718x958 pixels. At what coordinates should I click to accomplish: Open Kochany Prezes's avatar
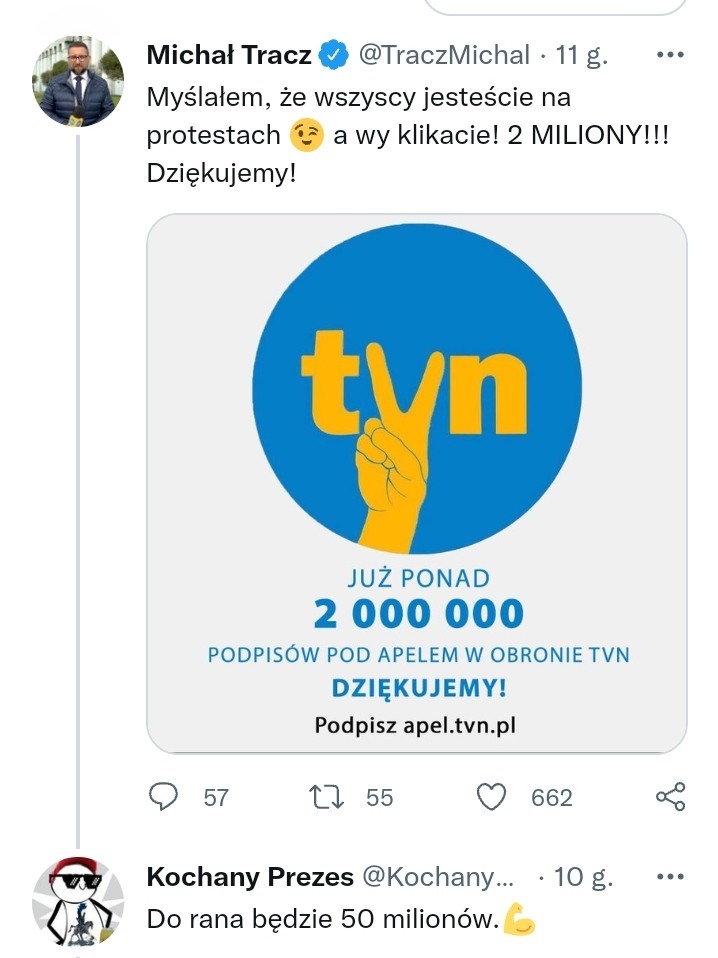[78, 902]
